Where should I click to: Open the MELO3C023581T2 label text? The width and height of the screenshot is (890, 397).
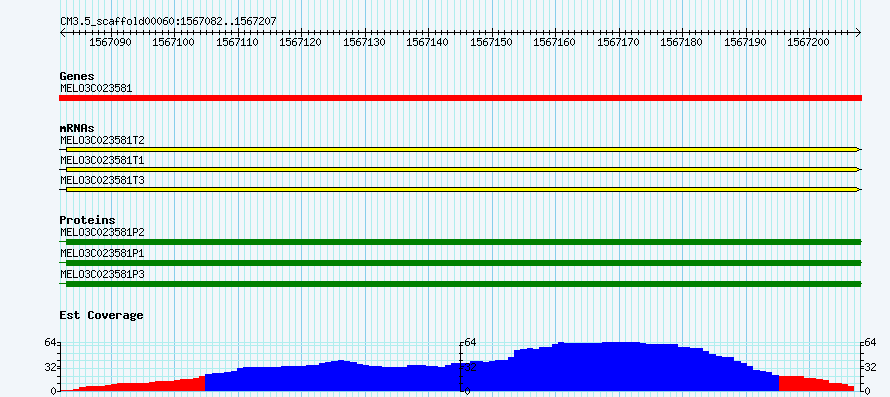tap(102, 140)
